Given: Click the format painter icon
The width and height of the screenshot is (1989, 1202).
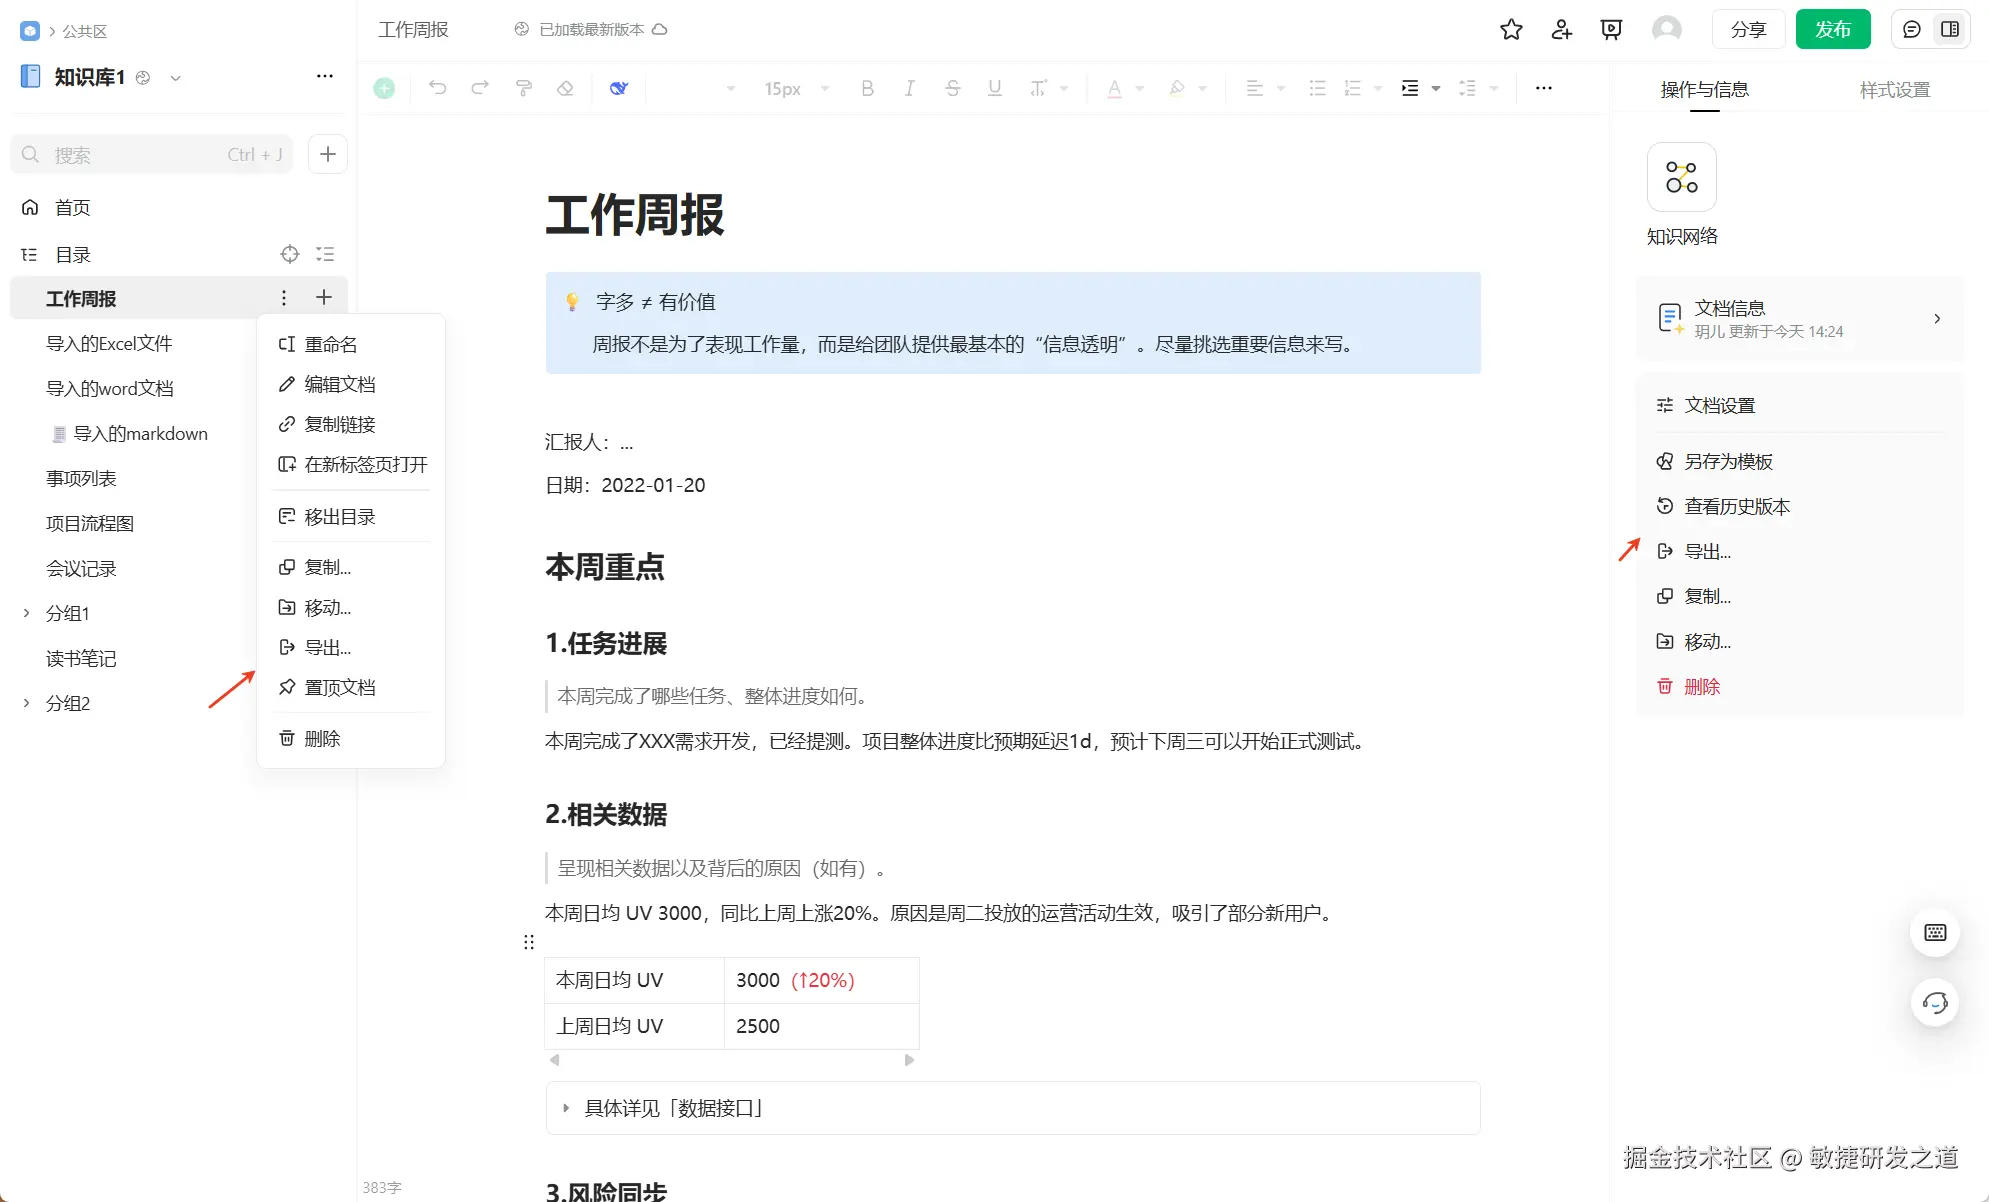Looking at the screenshot, I should (523, 88).
